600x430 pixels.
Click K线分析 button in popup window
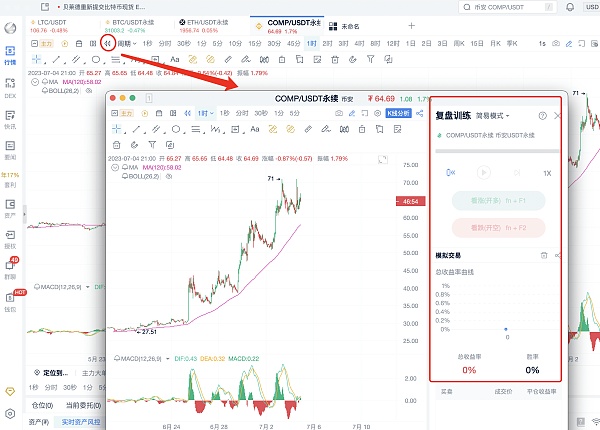(398, 113)
